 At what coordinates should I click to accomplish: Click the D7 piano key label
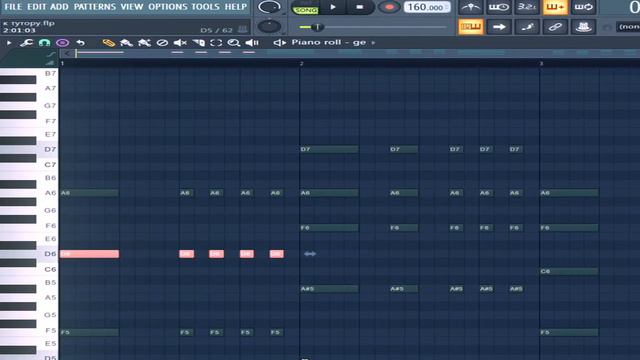click(50, 149)
